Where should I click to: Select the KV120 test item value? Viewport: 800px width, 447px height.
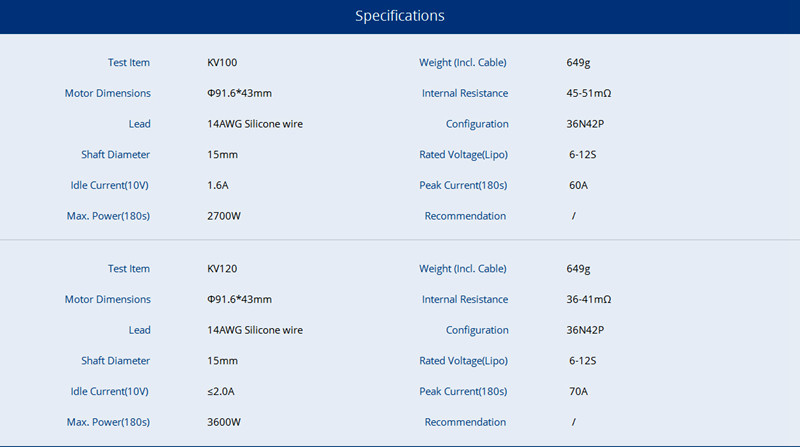click(222, 269)
